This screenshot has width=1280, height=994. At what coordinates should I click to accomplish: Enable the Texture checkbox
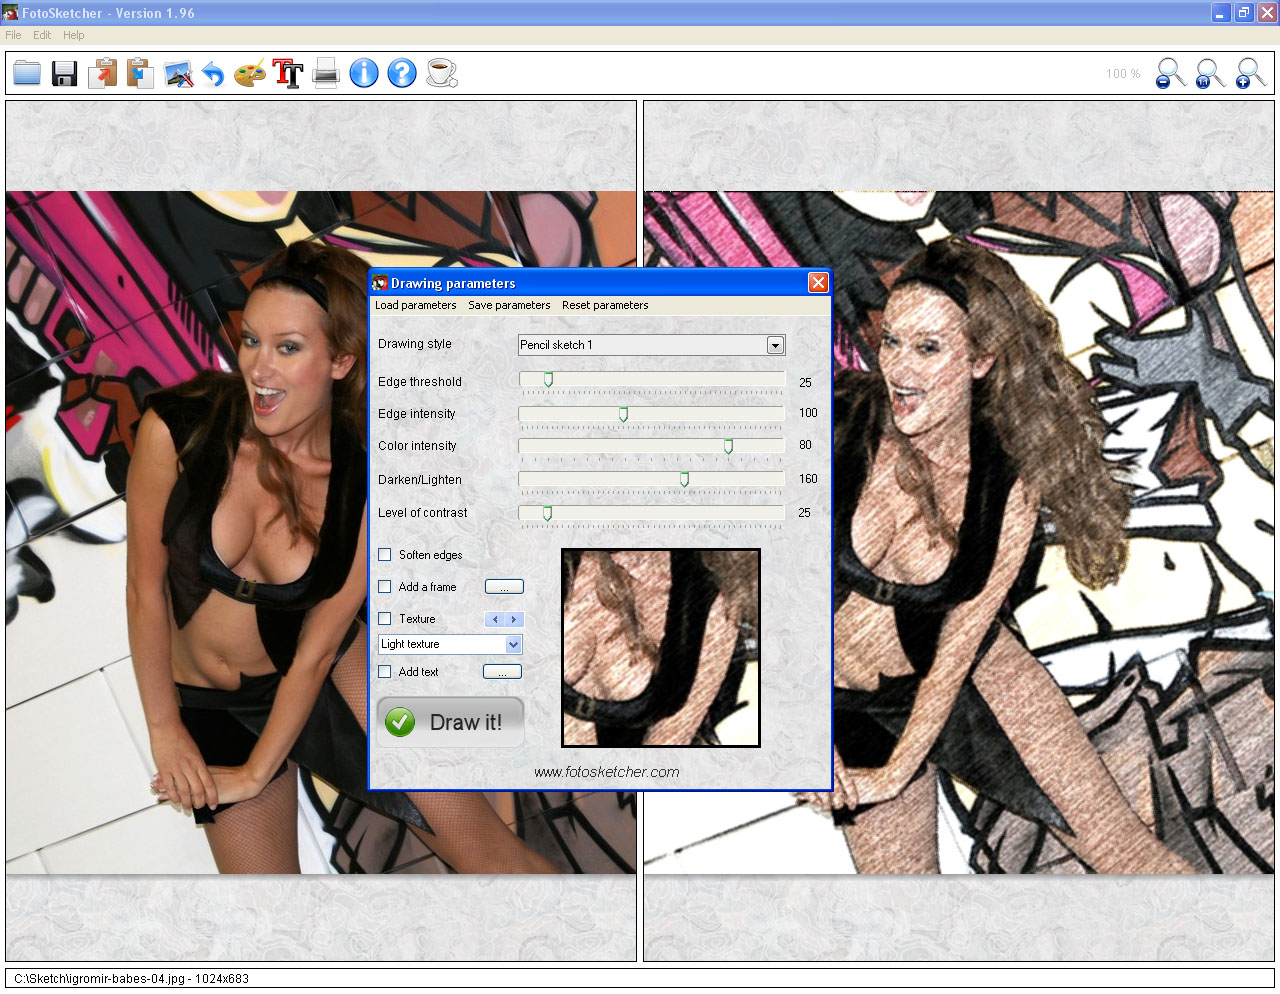click(385, 619)
